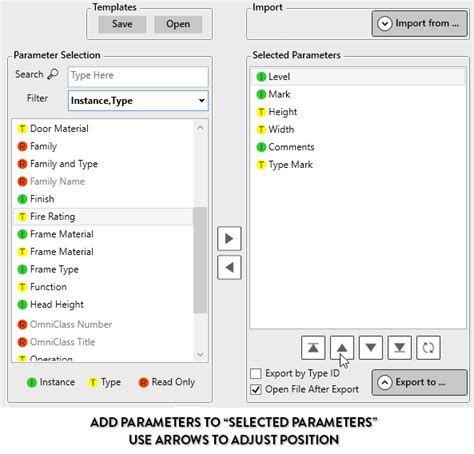Image resolution: width=474 pixels, height=454 pixels.
Task: Click the refresh/reverse order icon button
Action: [x=428, y=348]
